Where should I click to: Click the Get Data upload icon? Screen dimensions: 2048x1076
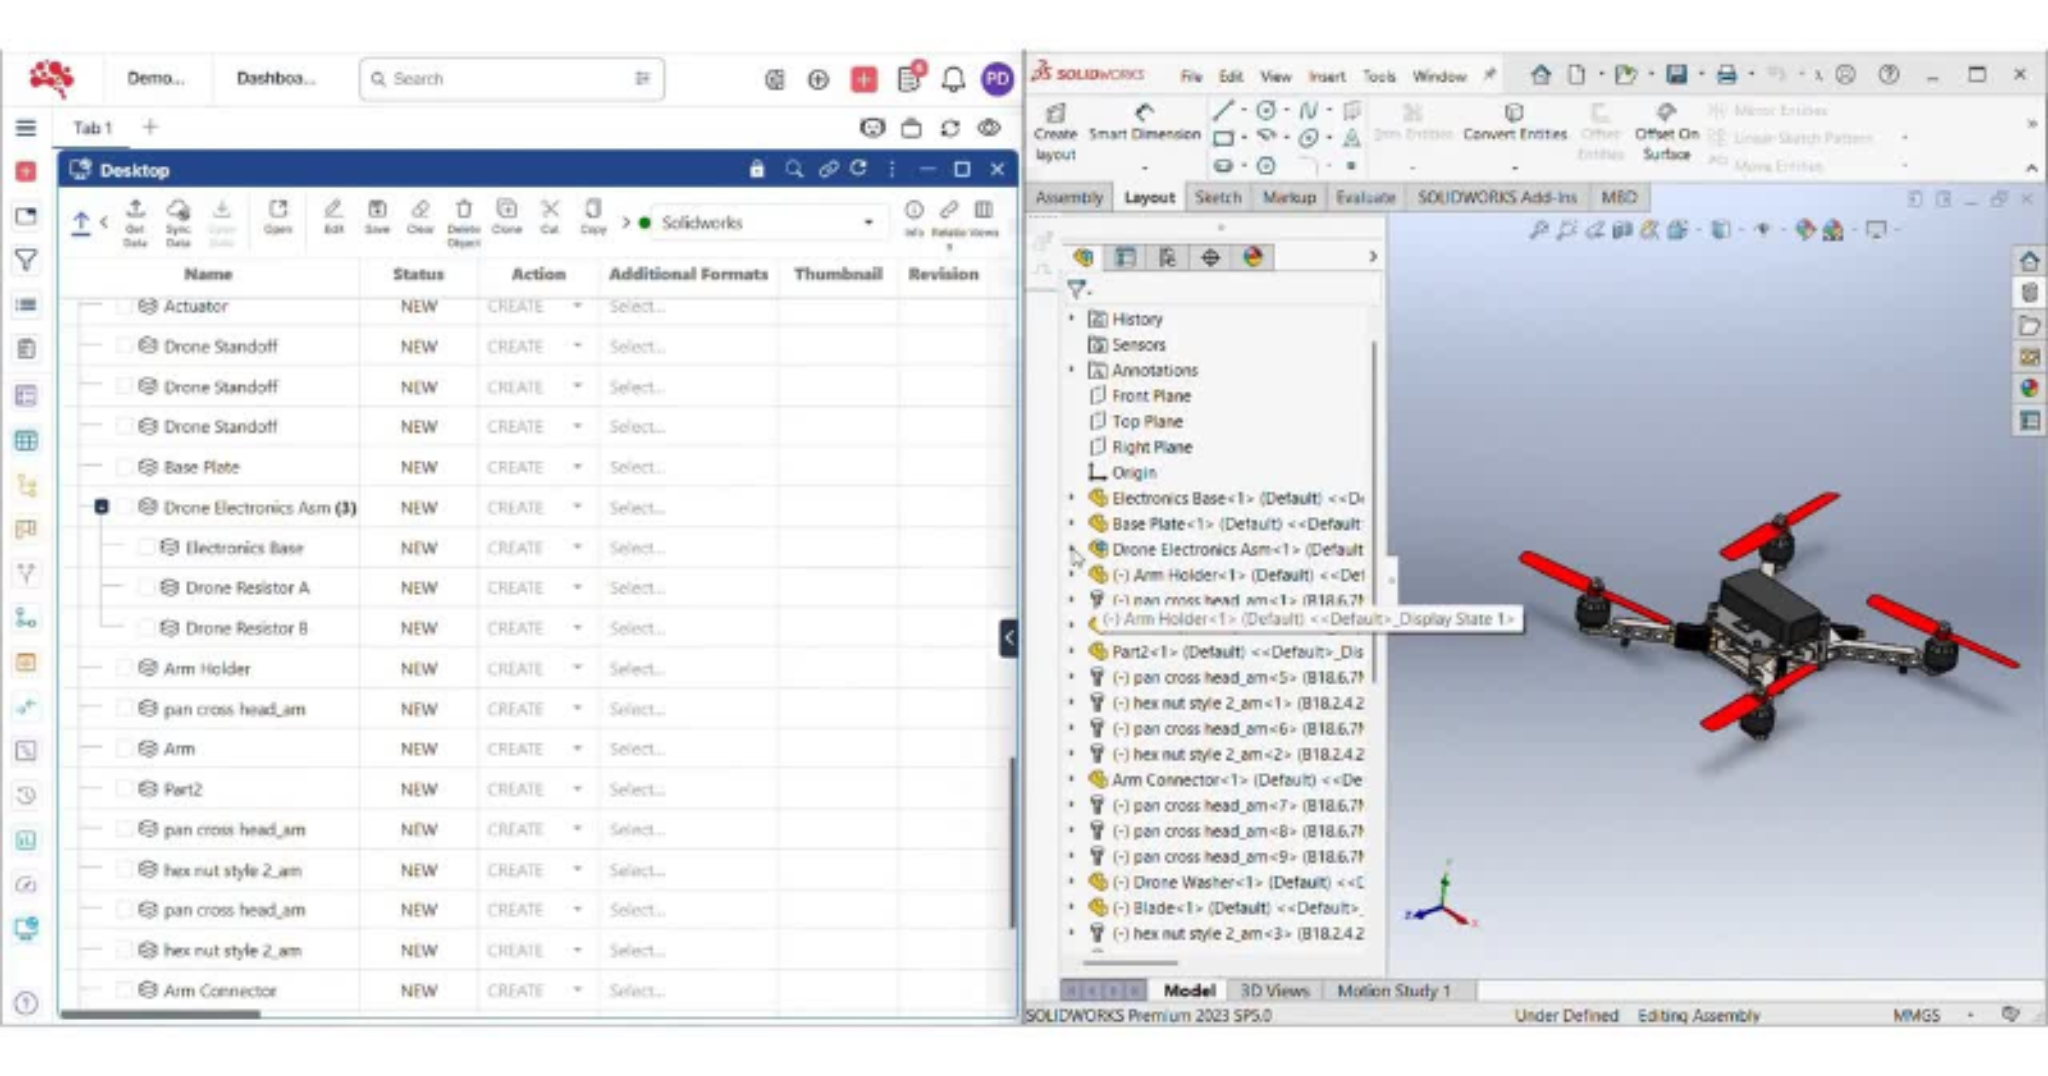coord(135,211)
